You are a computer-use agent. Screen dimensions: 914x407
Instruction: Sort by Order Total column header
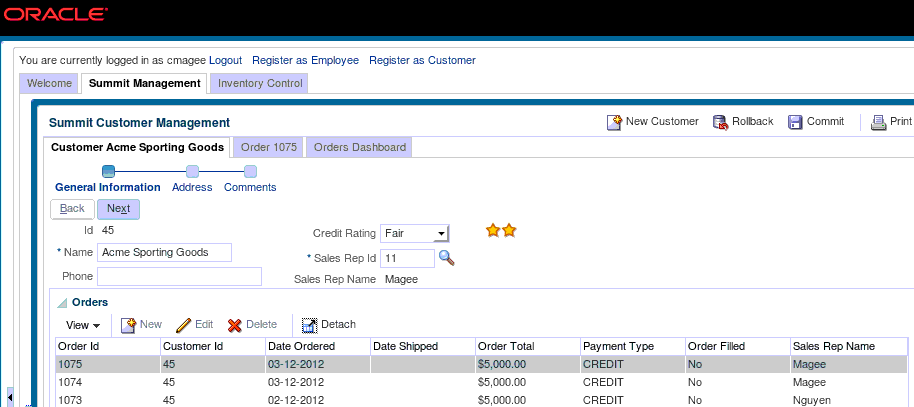(x=528, y=346)
